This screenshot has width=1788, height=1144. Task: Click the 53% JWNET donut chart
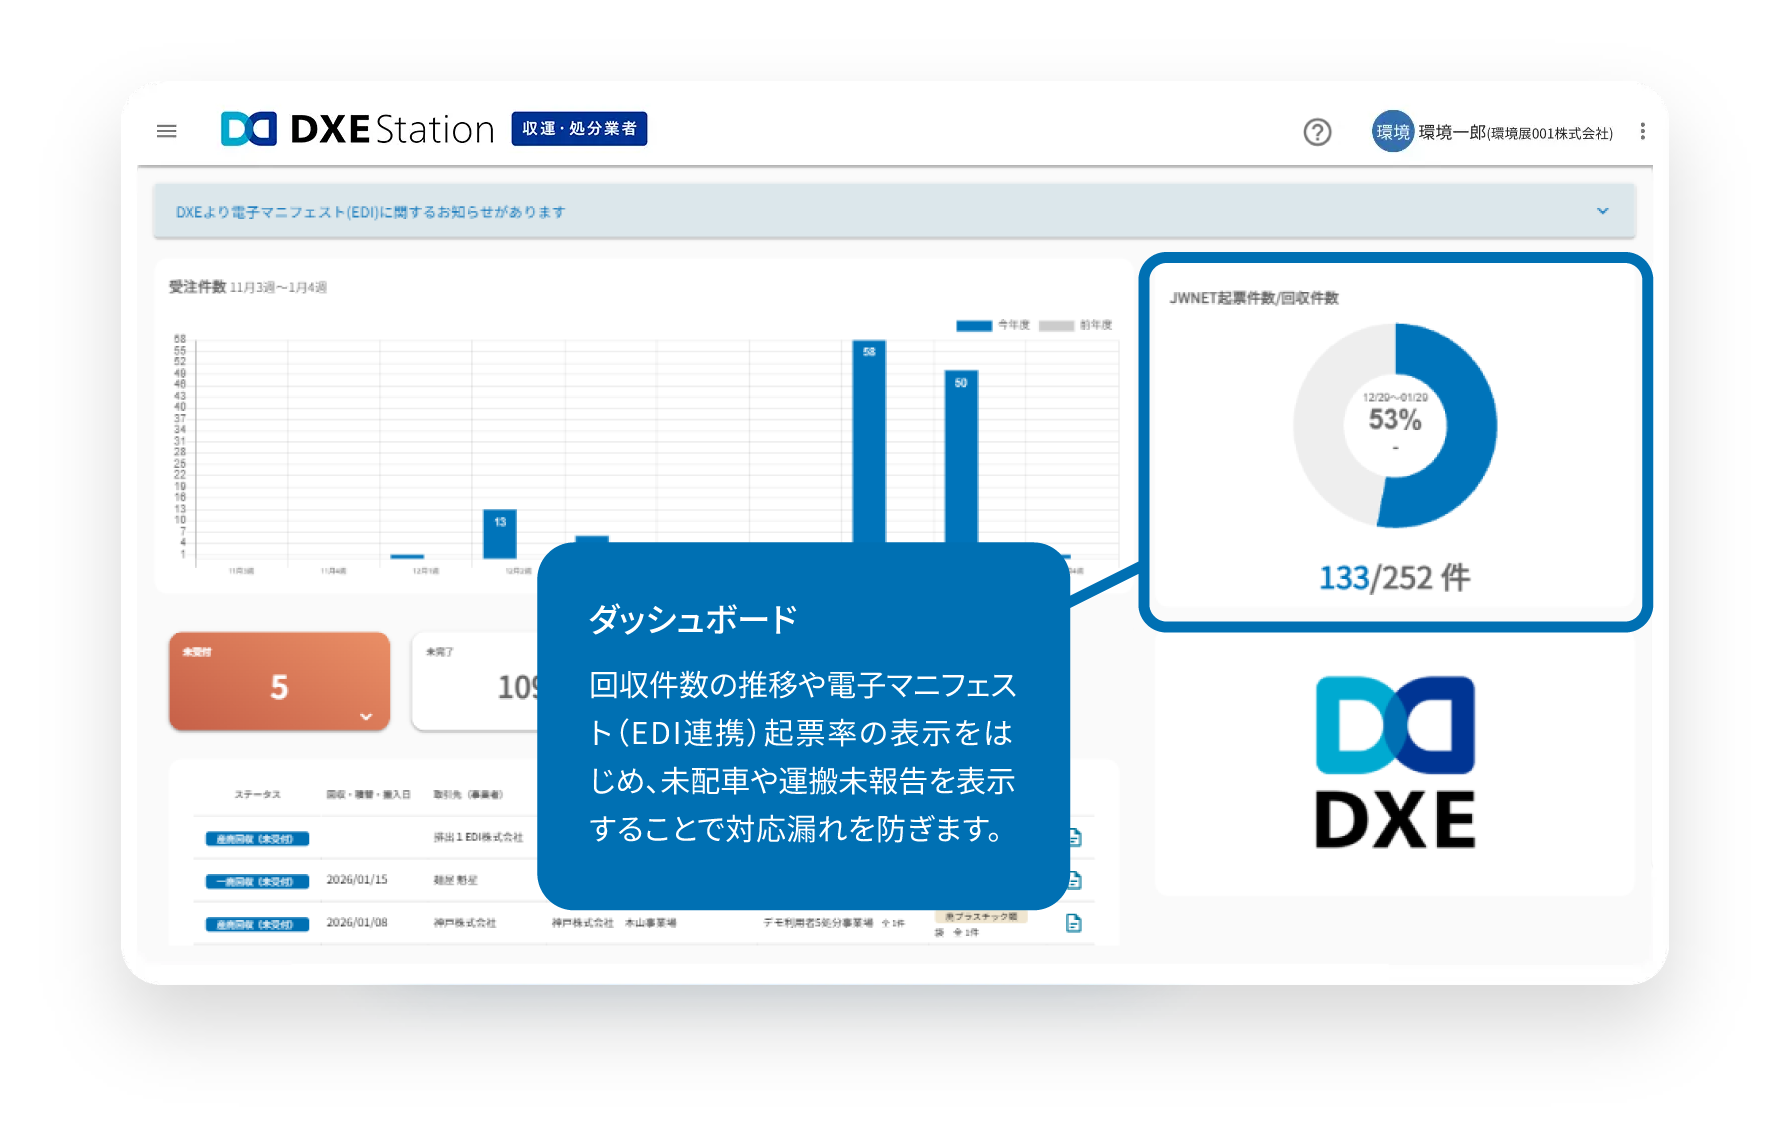[x=1395, y=425]
